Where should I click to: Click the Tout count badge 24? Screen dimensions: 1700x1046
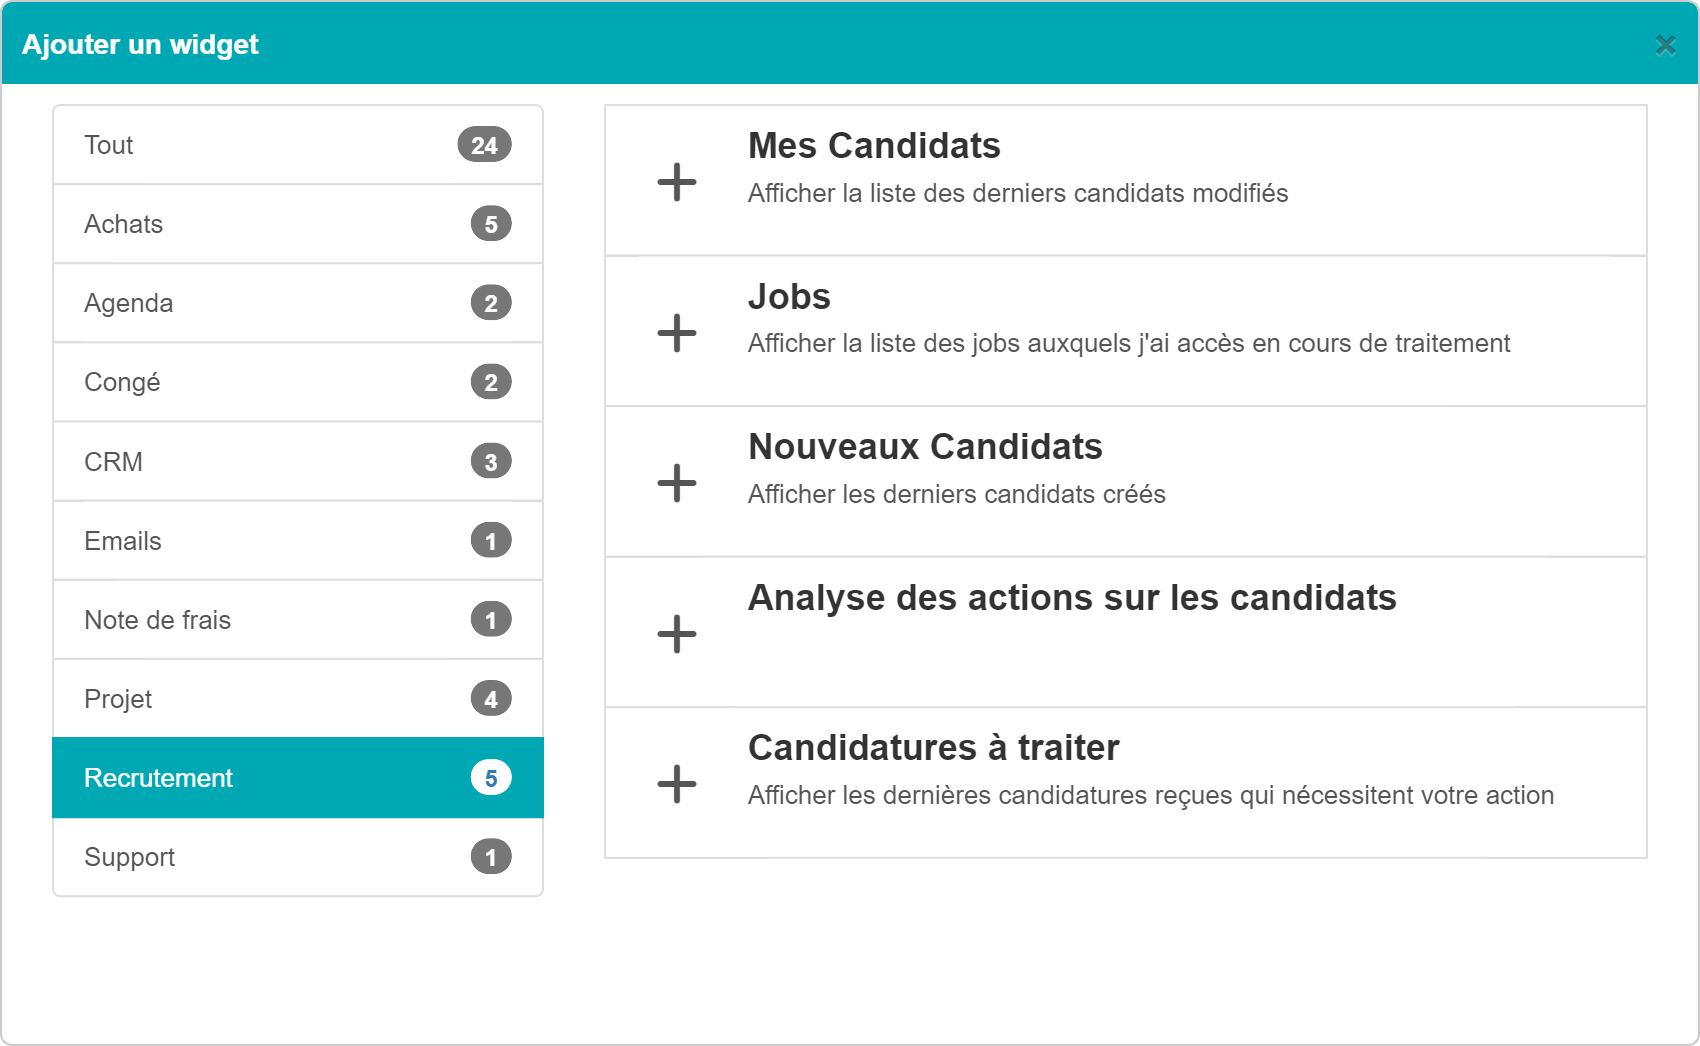coord(485,145)
